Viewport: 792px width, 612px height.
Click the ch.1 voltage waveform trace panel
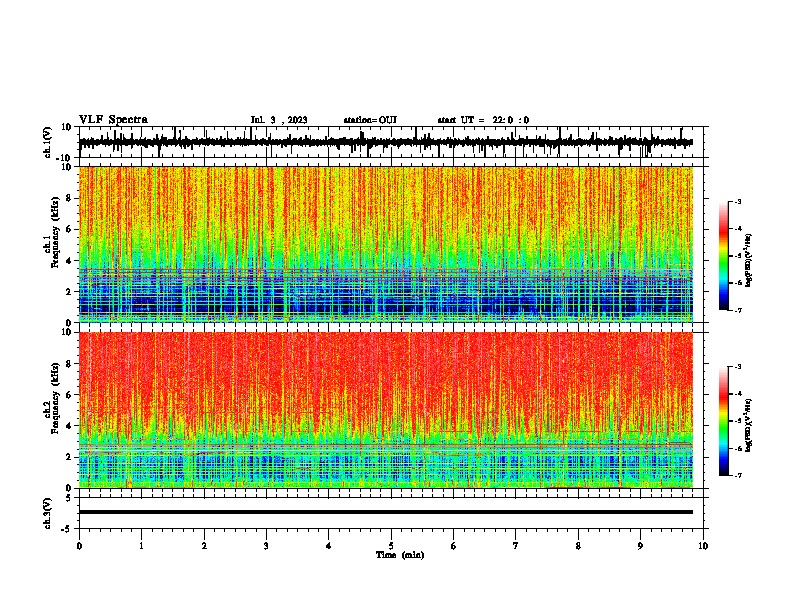(391, 142)
